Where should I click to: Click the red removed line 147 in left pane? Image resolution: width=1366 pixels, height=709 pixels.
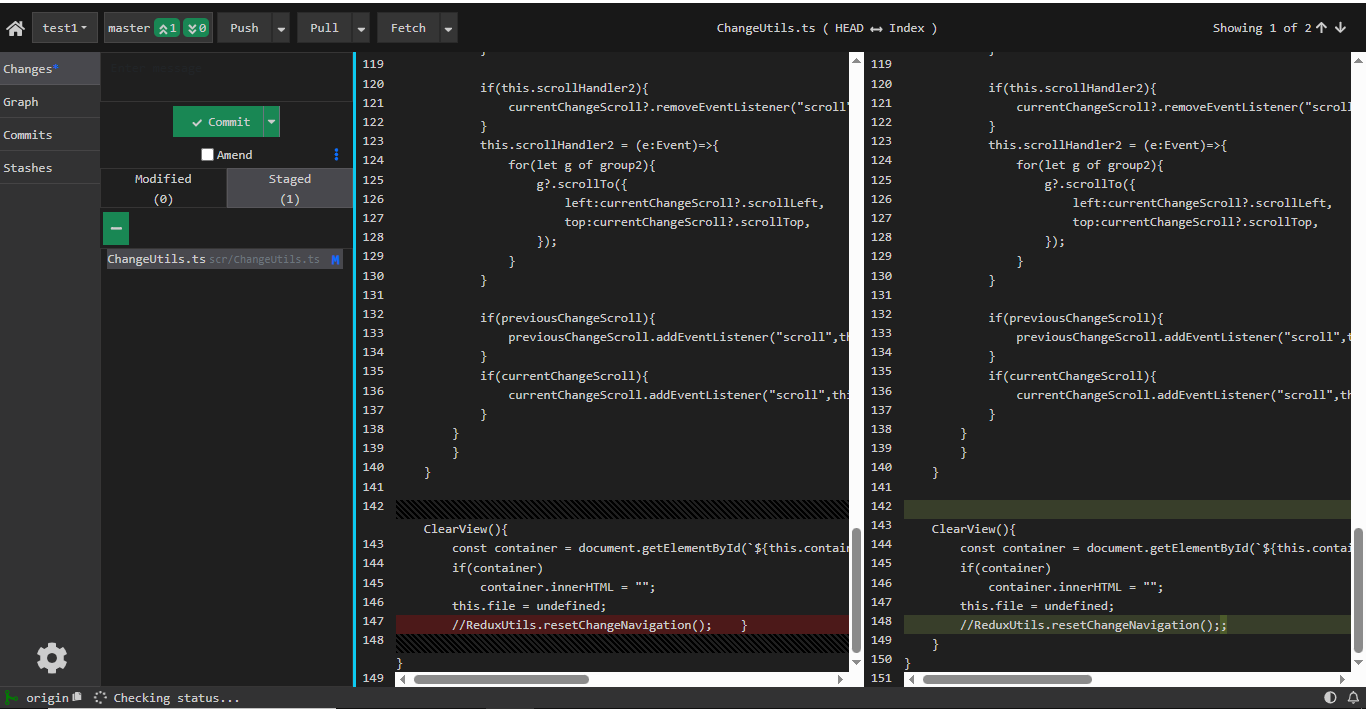[622, 625]
